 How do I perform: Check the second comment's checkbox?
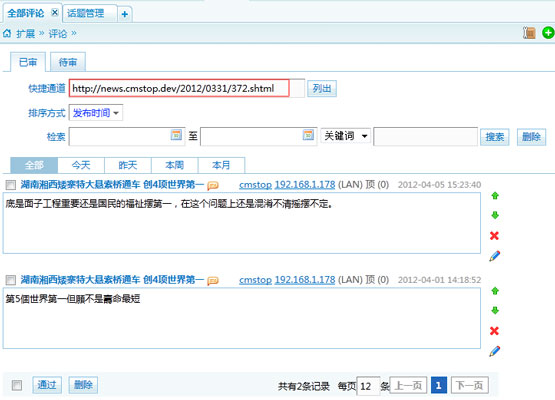click(11, 280)
